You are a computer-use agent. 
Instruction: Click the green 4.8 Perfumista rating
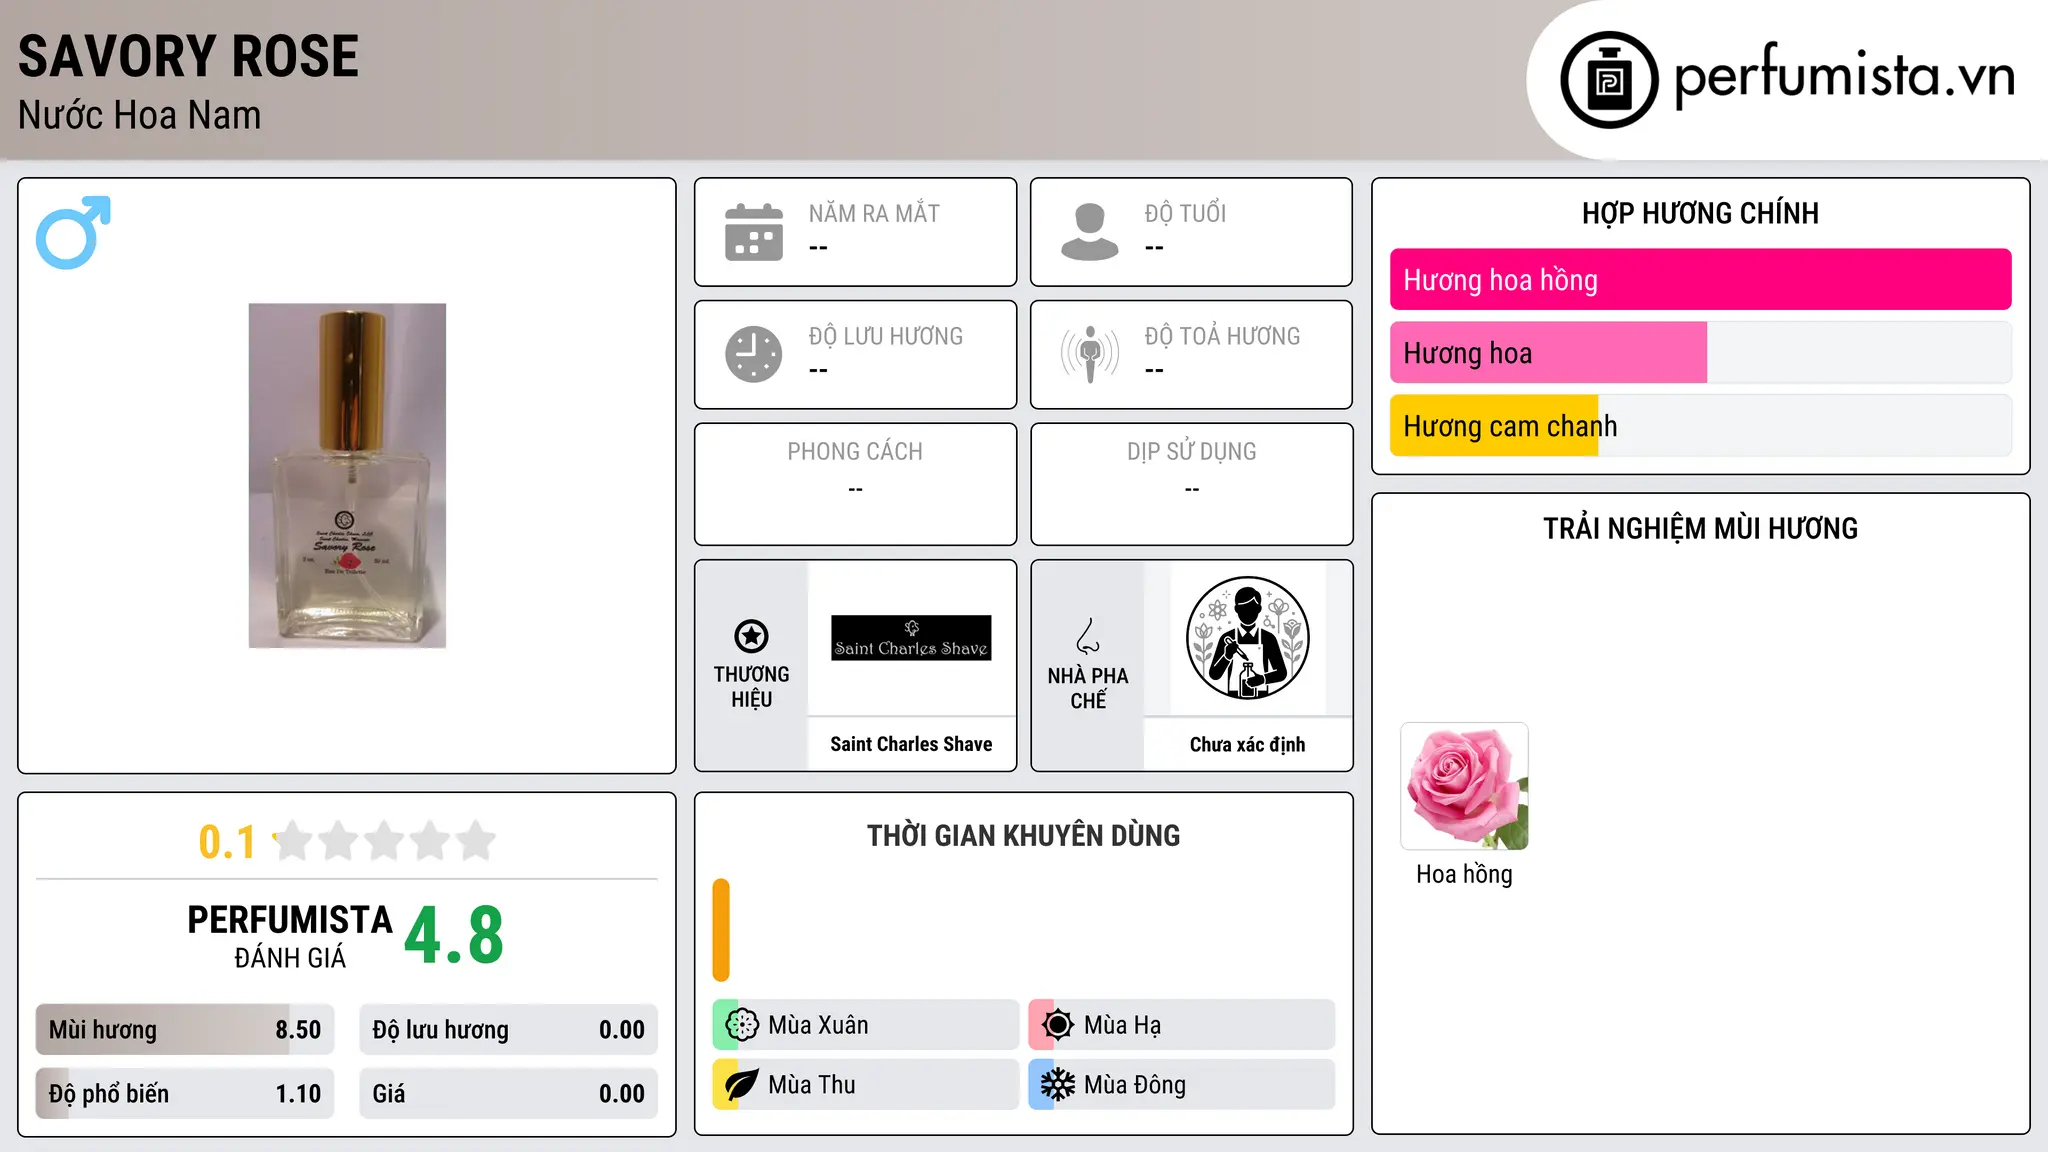pos(454,936)
